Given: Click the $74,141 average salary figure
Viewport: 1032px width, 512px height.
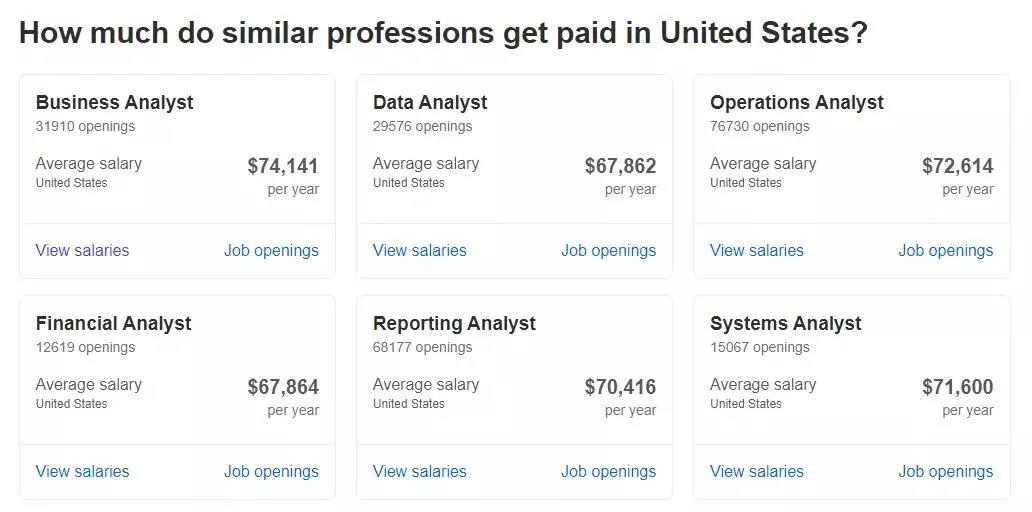Looking at the screenshot, I should coord(283,166).
